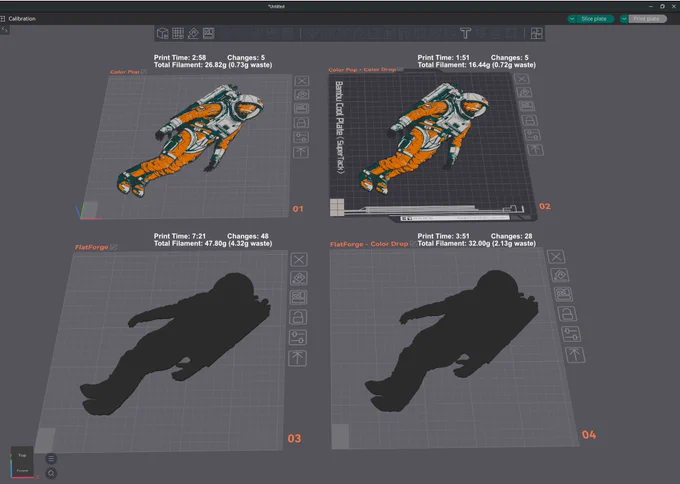
Task: Remove plate 03 with its X icon
Action: 299,260
